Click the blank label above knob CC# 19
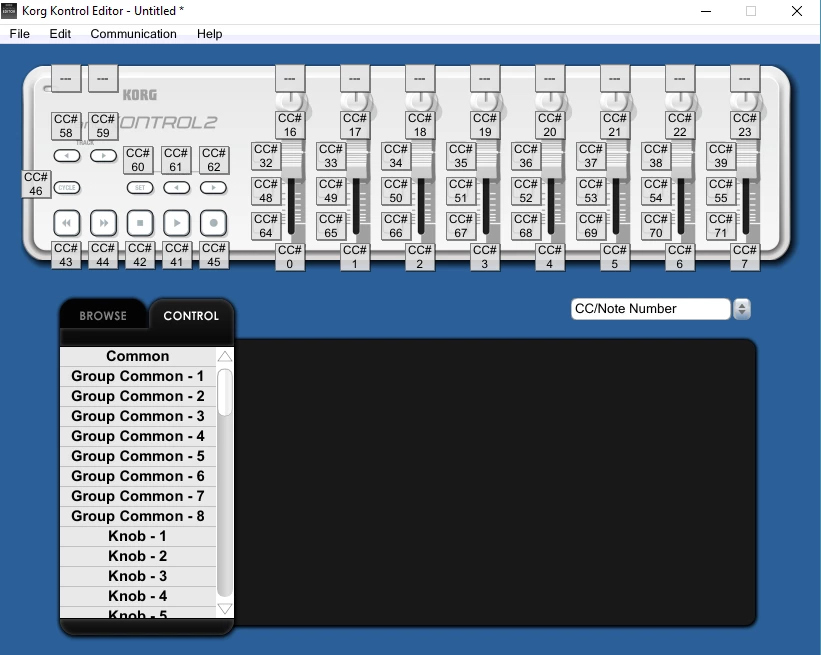The width and height of the screenshot is (821, 655). click(x=485, y=79)
